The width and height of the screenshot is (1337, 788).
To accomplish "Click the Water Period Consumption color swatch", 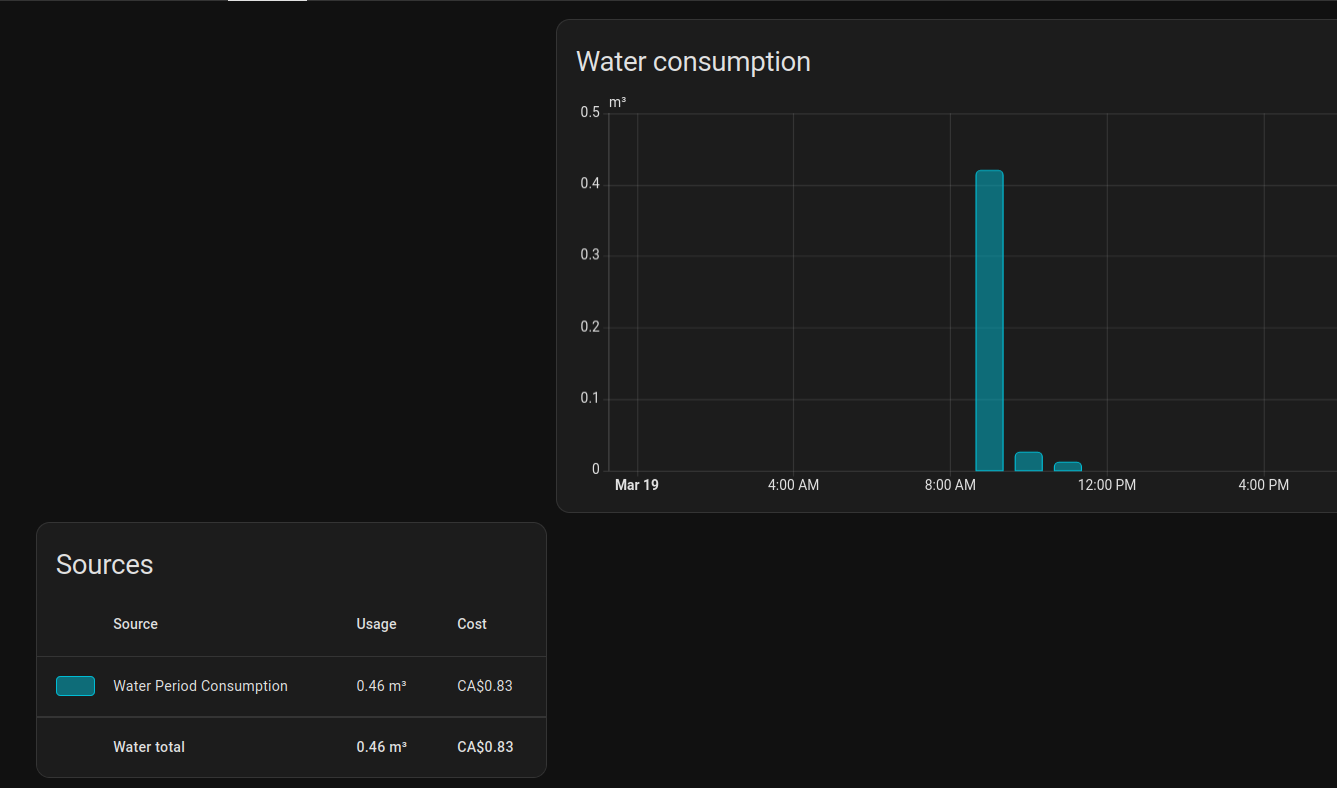I will [x=75, y=686].
